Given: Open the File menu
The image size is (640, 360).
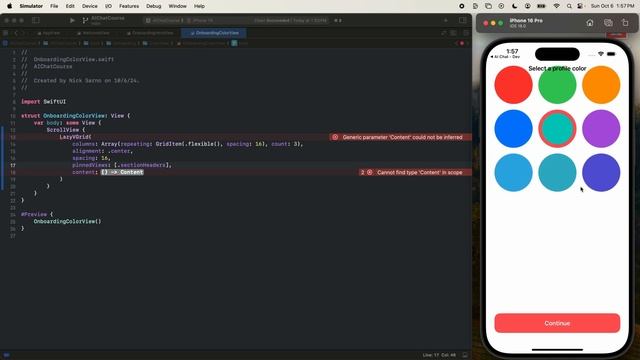Looking at the screenshot, I should tap(54, 6).
